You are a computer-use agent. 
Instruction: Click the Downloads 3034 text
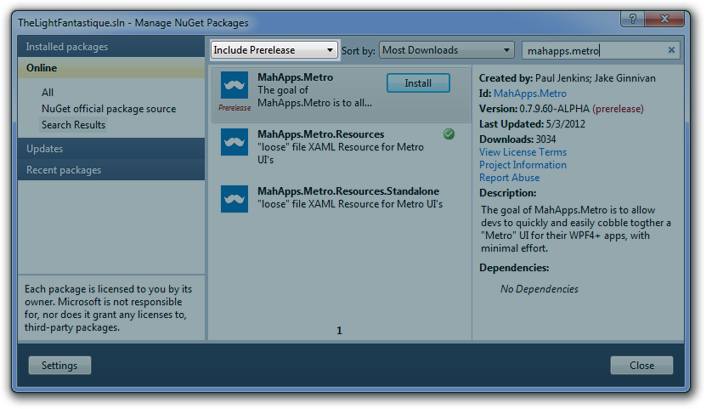(517, 139)
